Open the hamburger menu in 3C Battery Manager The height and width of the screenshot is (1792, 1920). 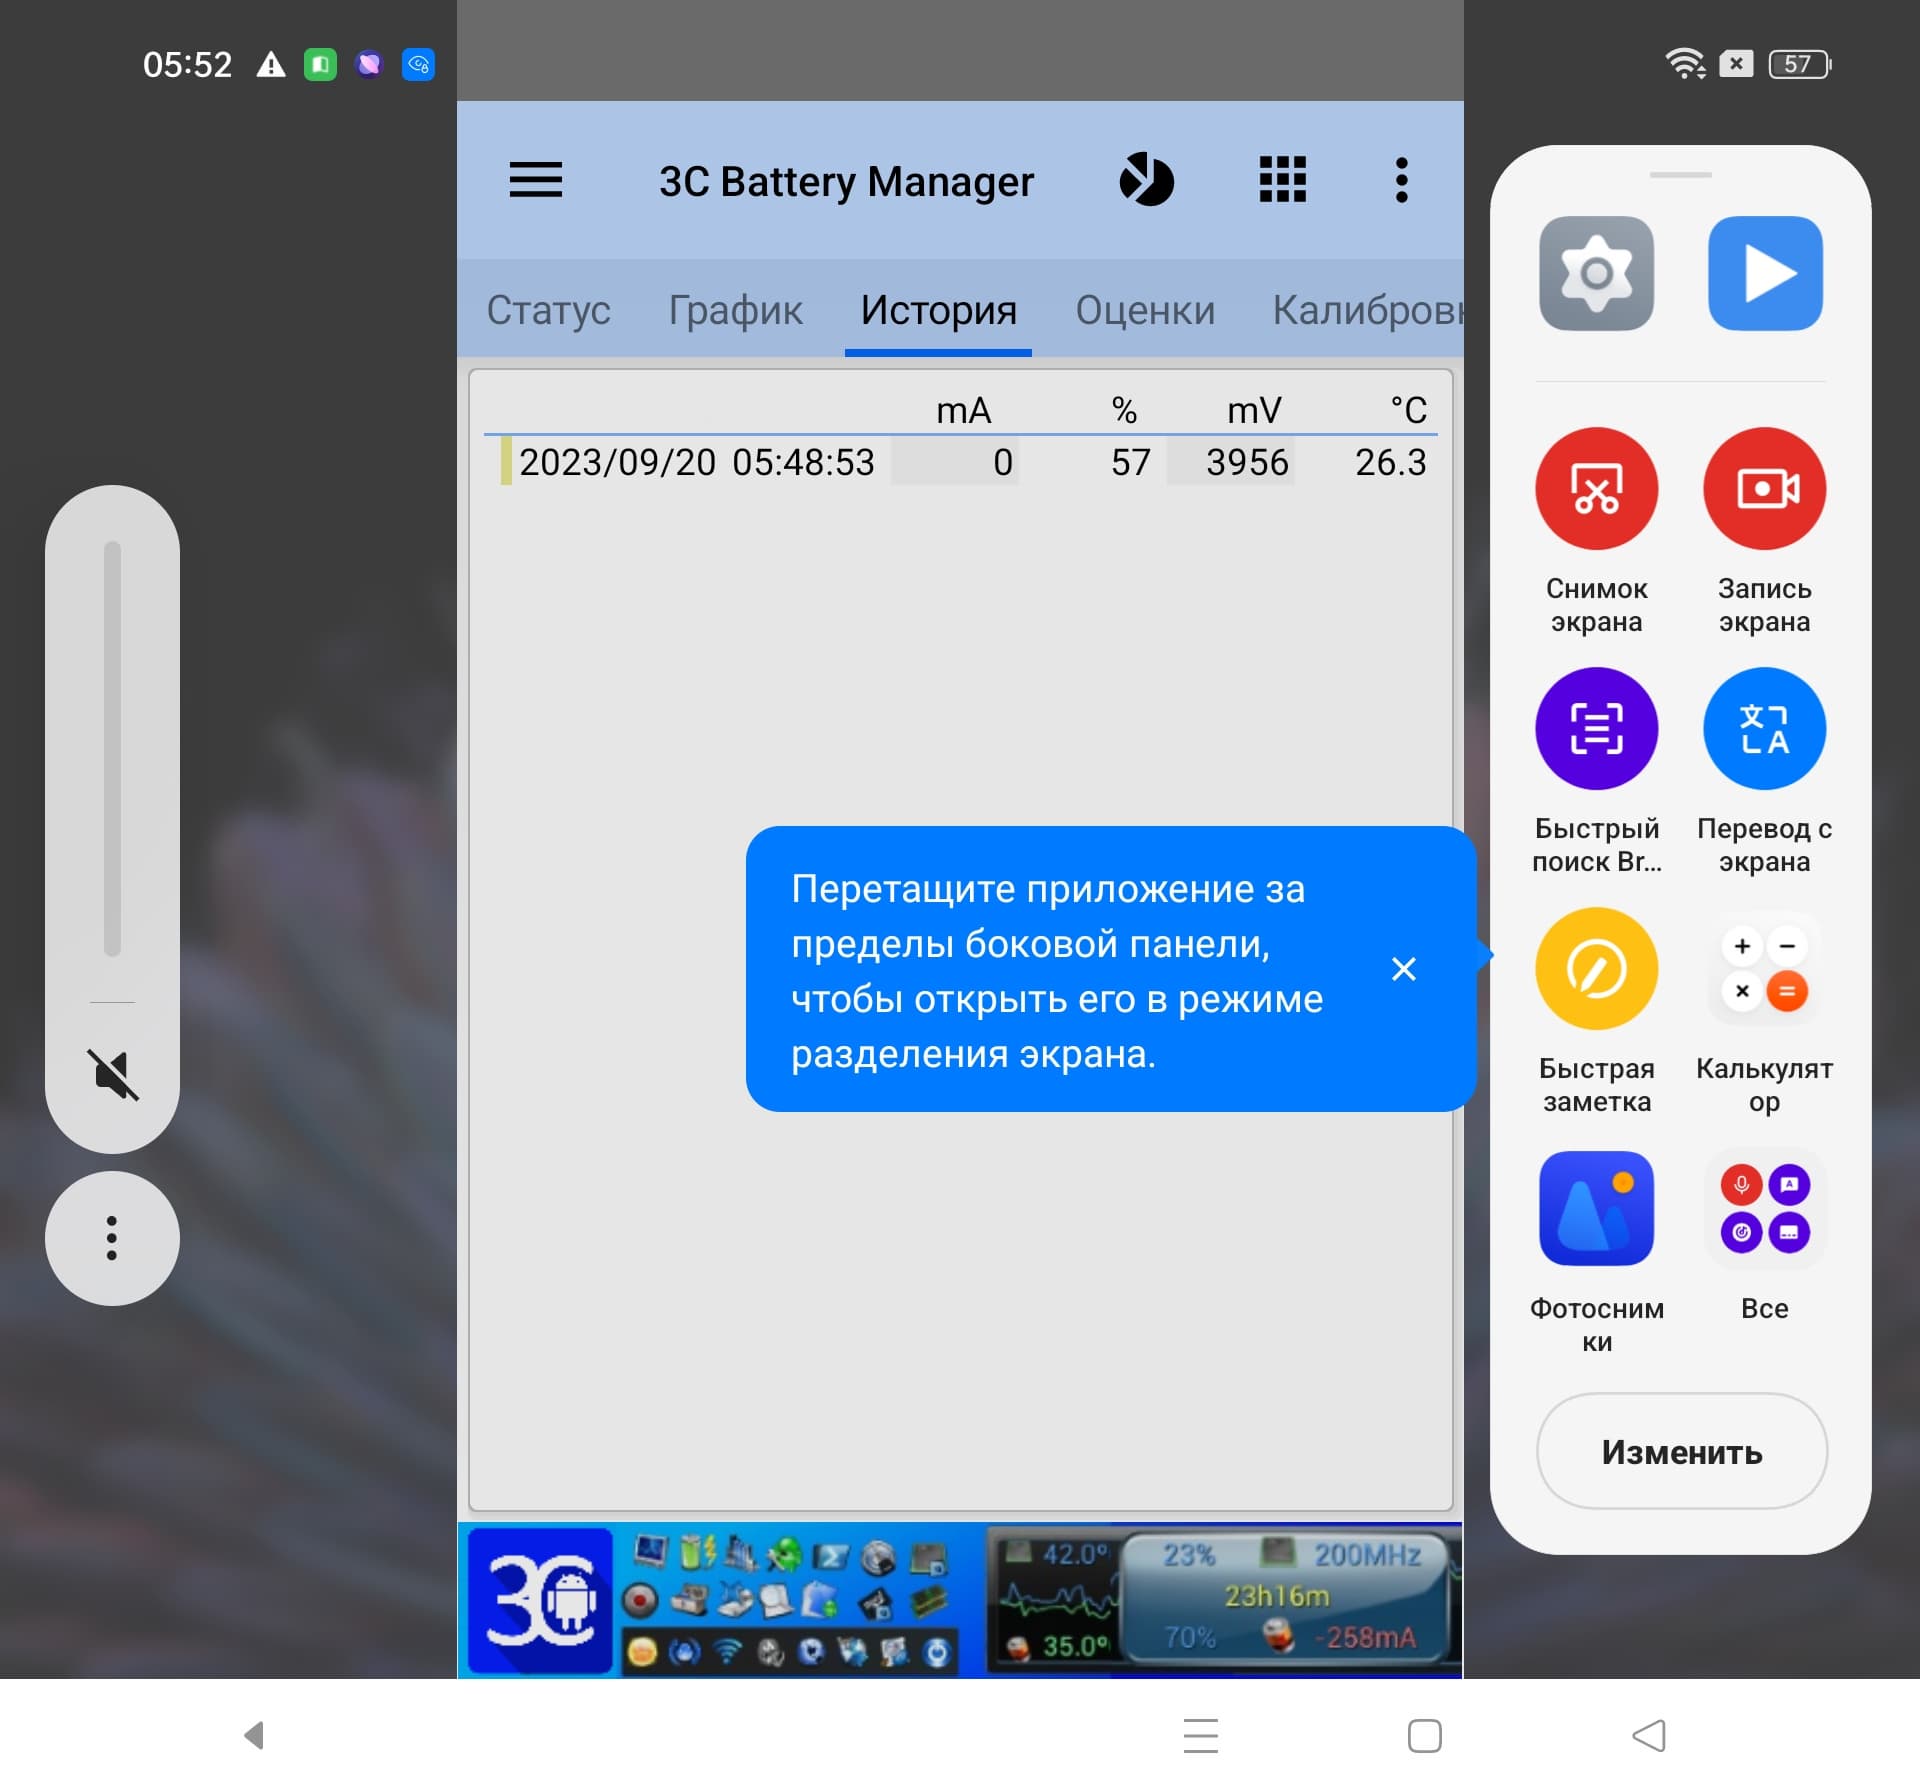pyautogui.click(x=535, y=180)
